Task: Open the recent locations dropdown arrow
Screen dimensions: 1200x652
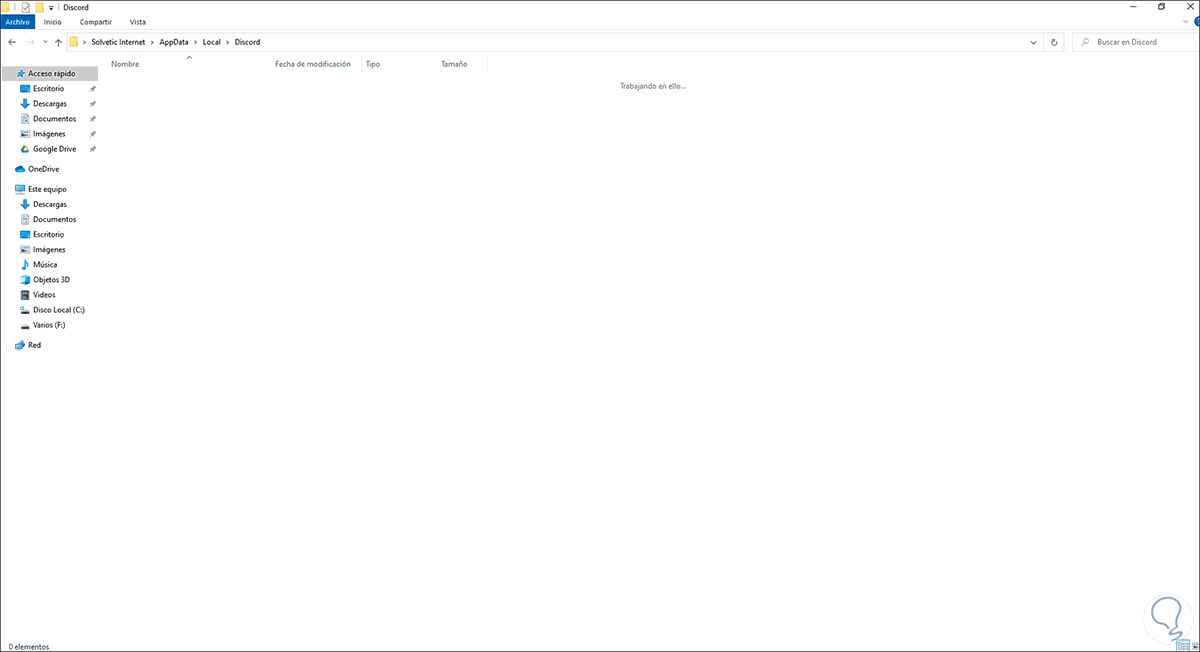Action: 45,42
